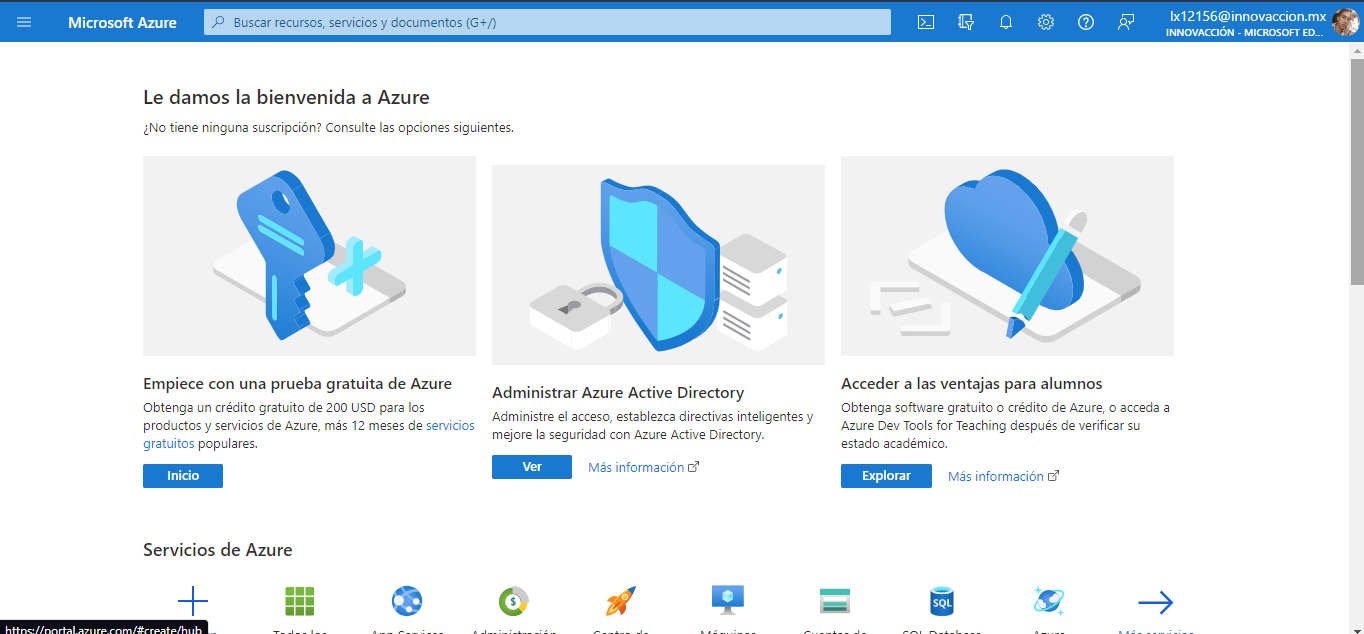Open the Directories + subscriptions filter

coord(966,21)
